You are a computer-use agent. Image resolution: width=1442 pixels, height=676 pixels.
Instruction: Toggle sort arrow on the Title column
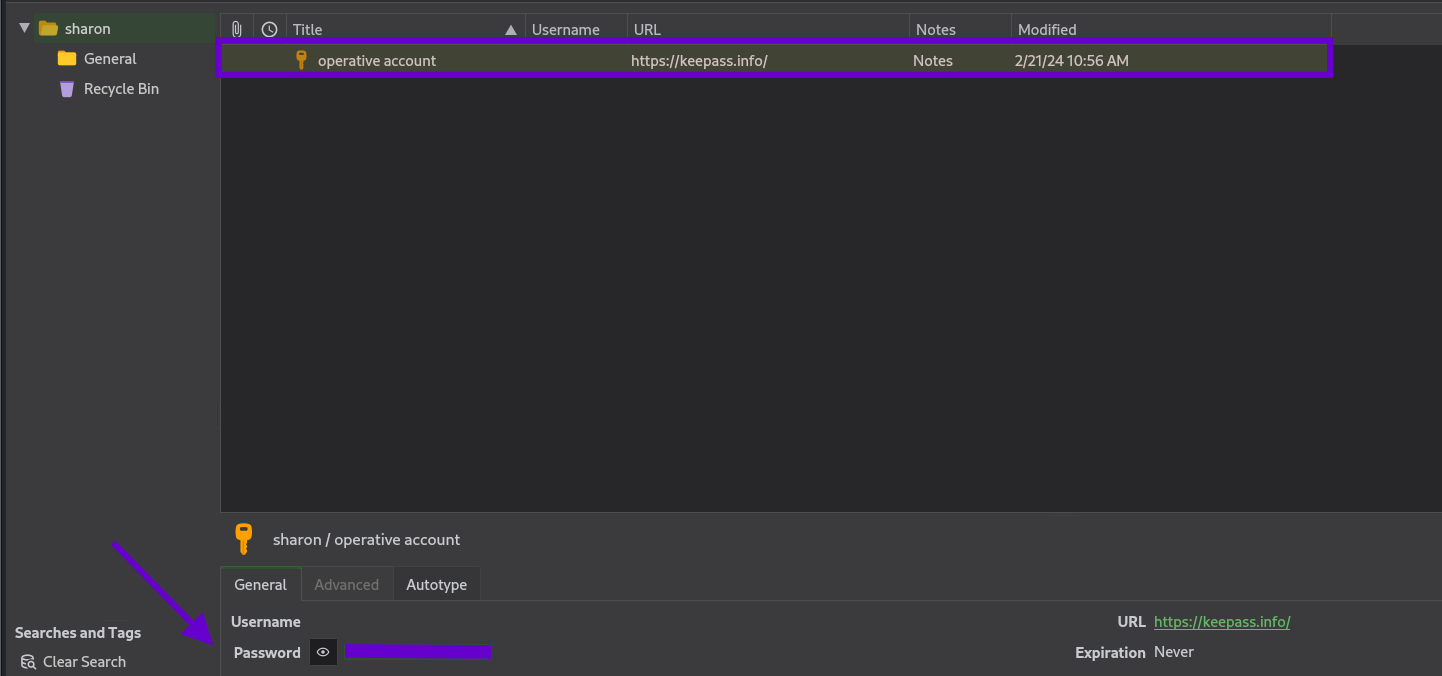(511, 29)
